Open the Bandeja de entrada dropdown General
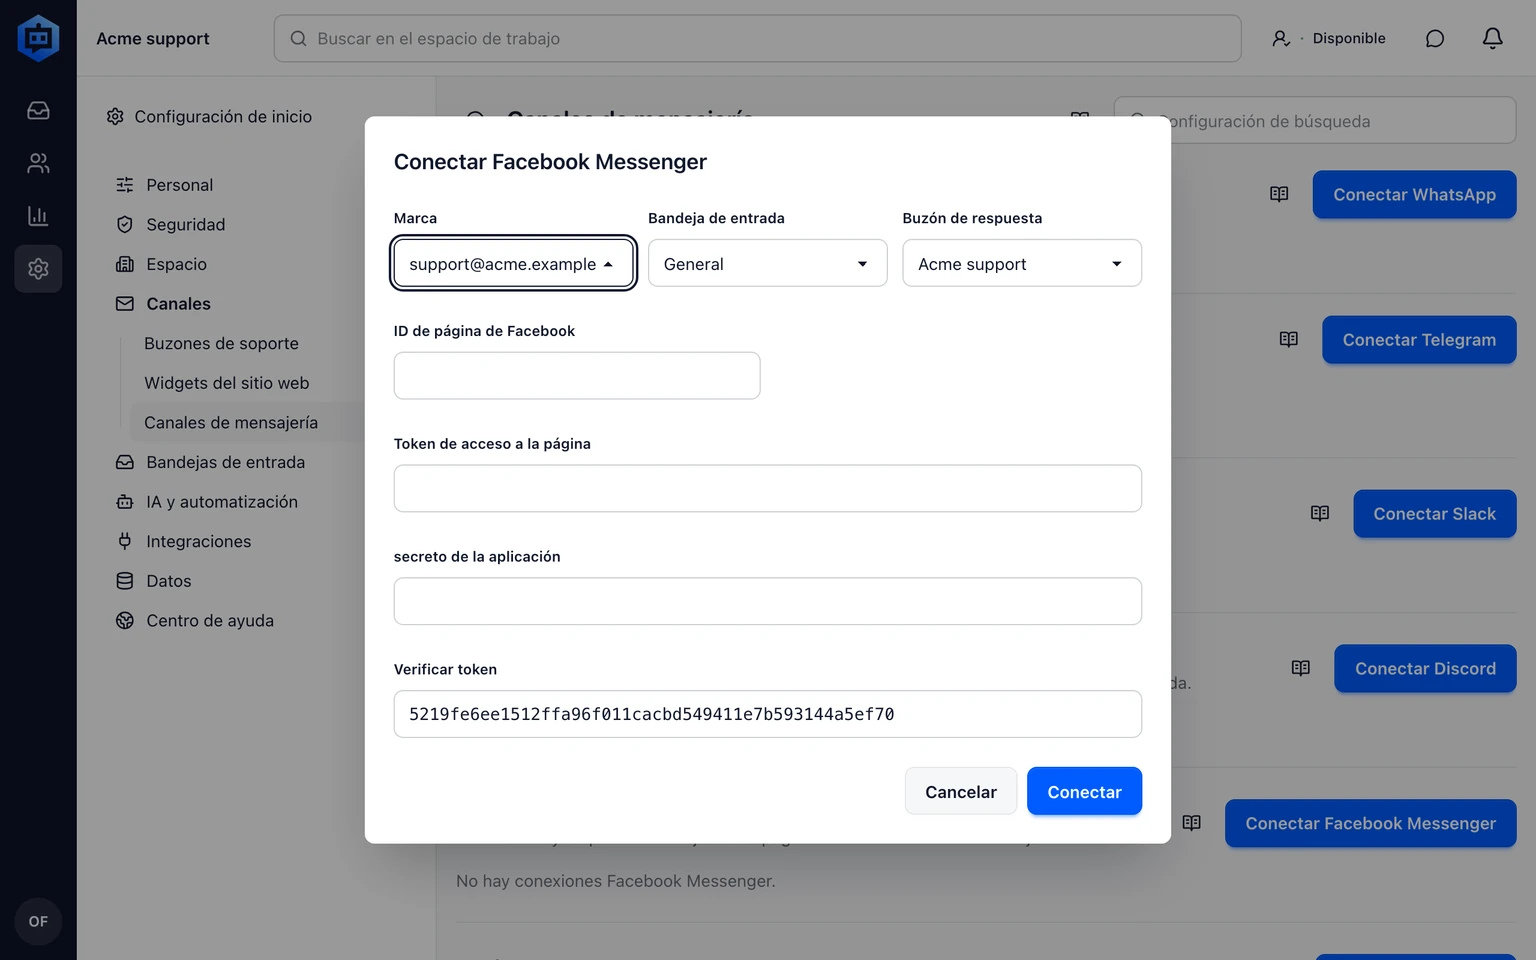The image size is (1536, 960). point(767,263)
